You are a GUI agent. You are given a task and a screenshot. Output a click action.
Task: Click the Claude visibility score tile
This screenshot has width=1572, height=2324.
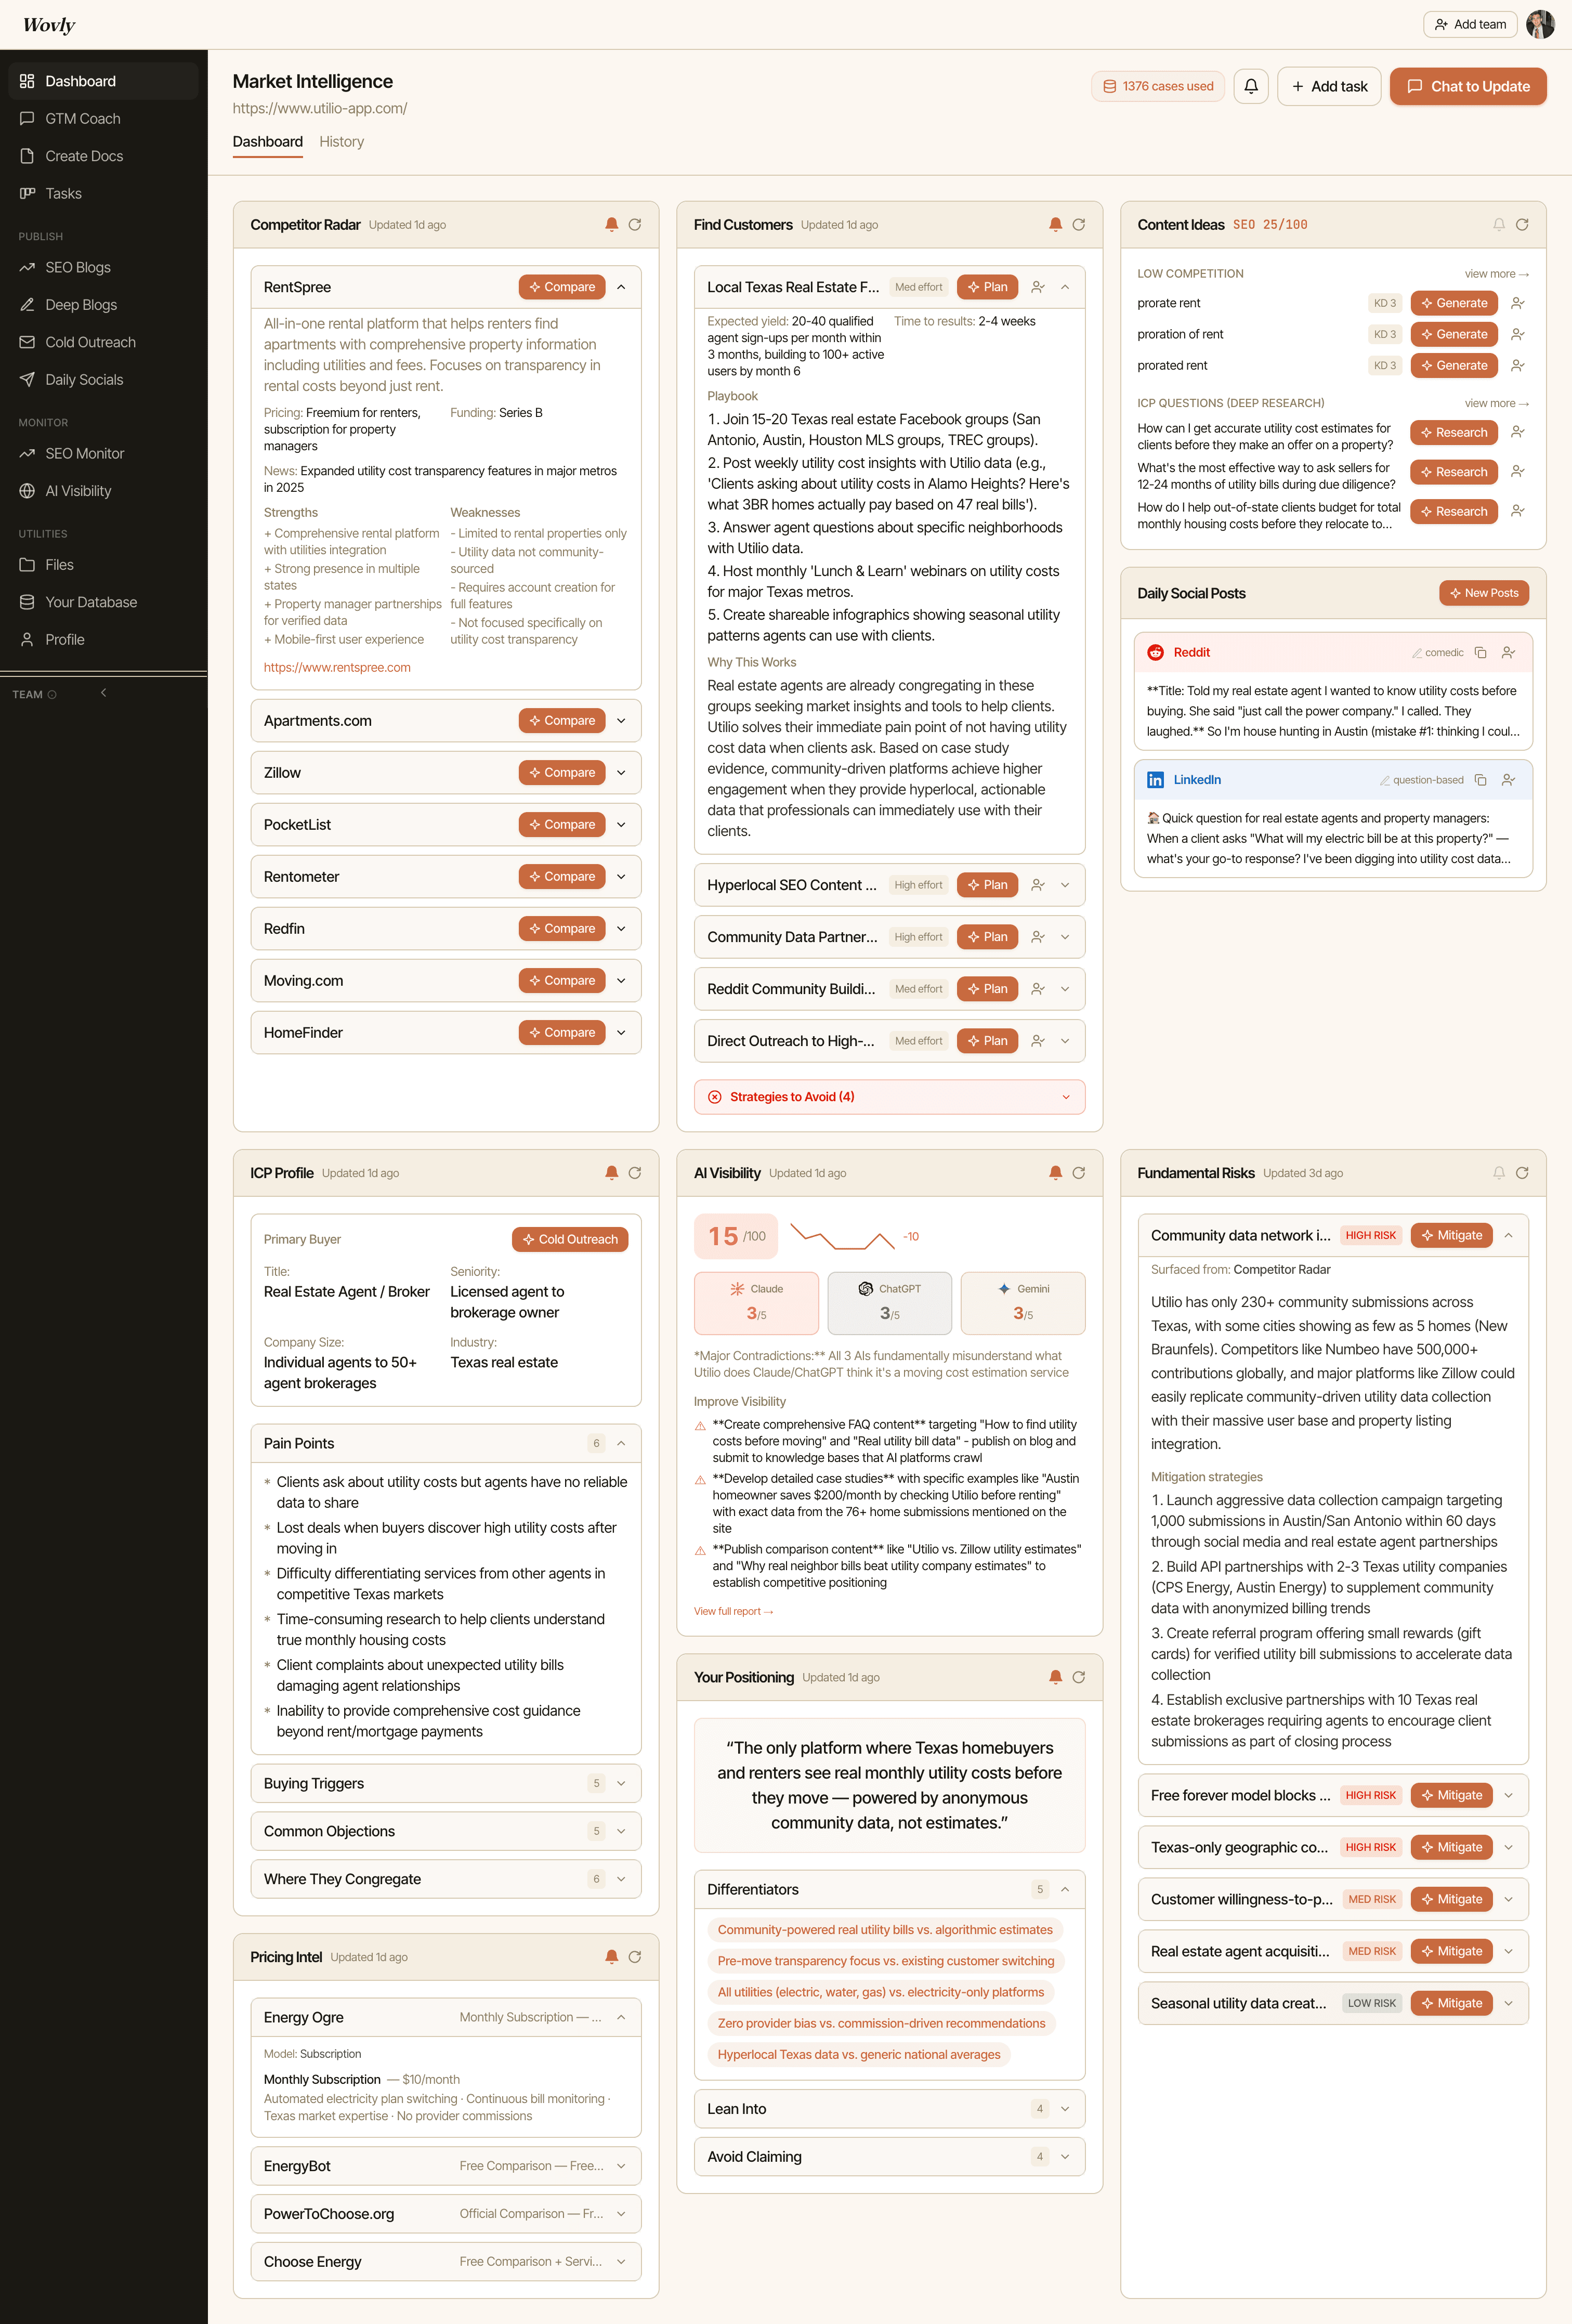(x=756, y=1303)
